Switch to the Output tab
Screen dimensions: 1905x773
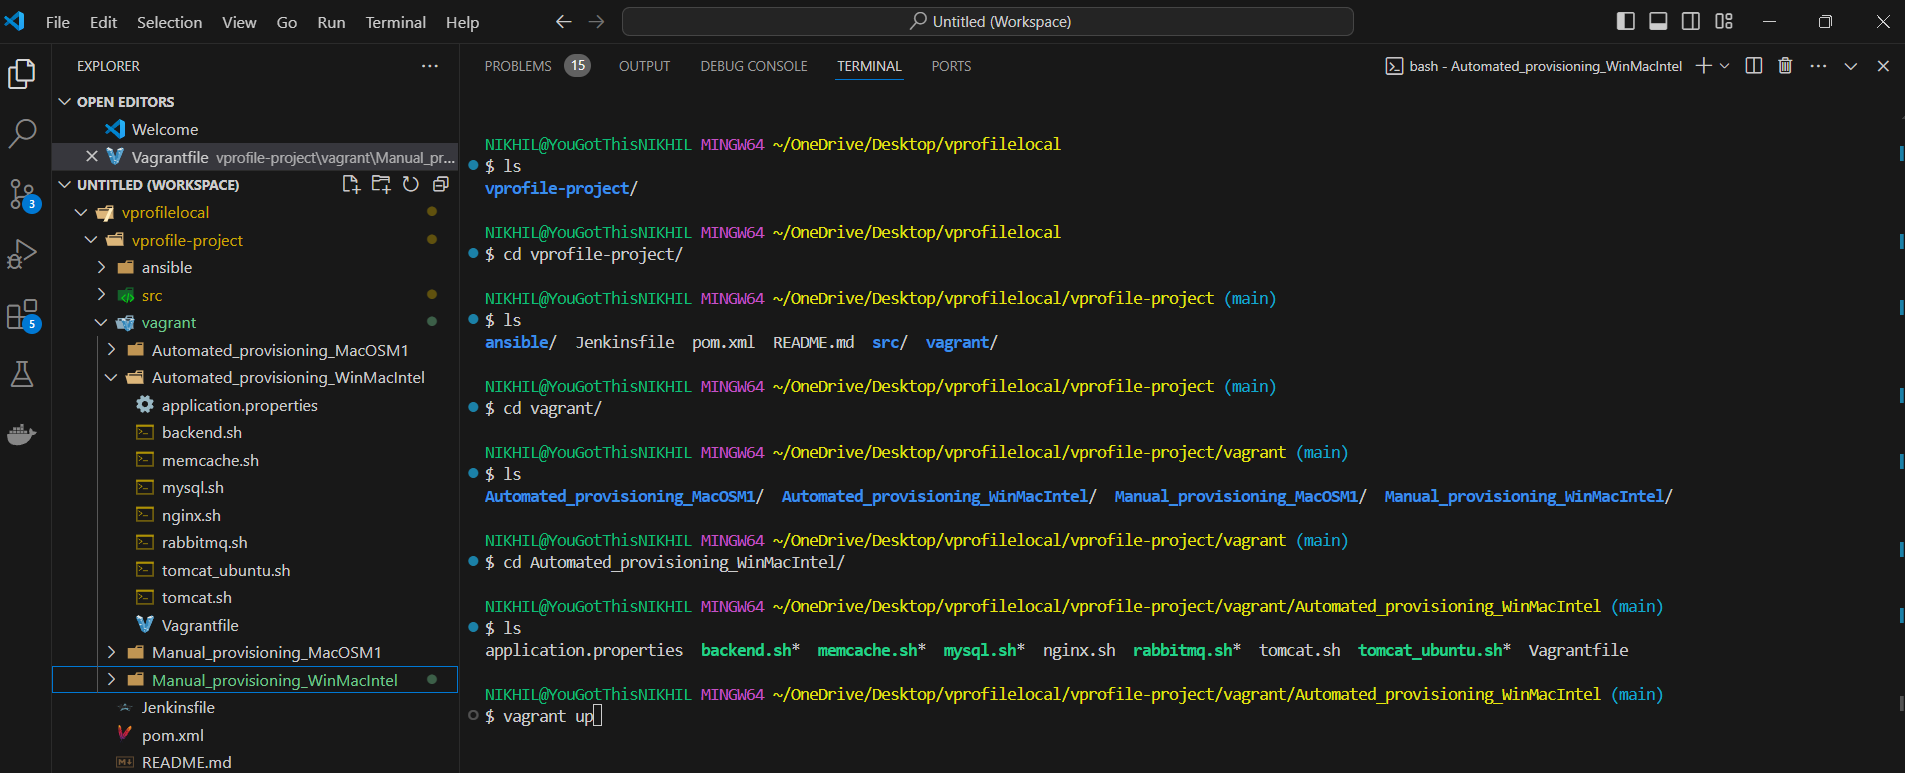click(x=644, y=66)
